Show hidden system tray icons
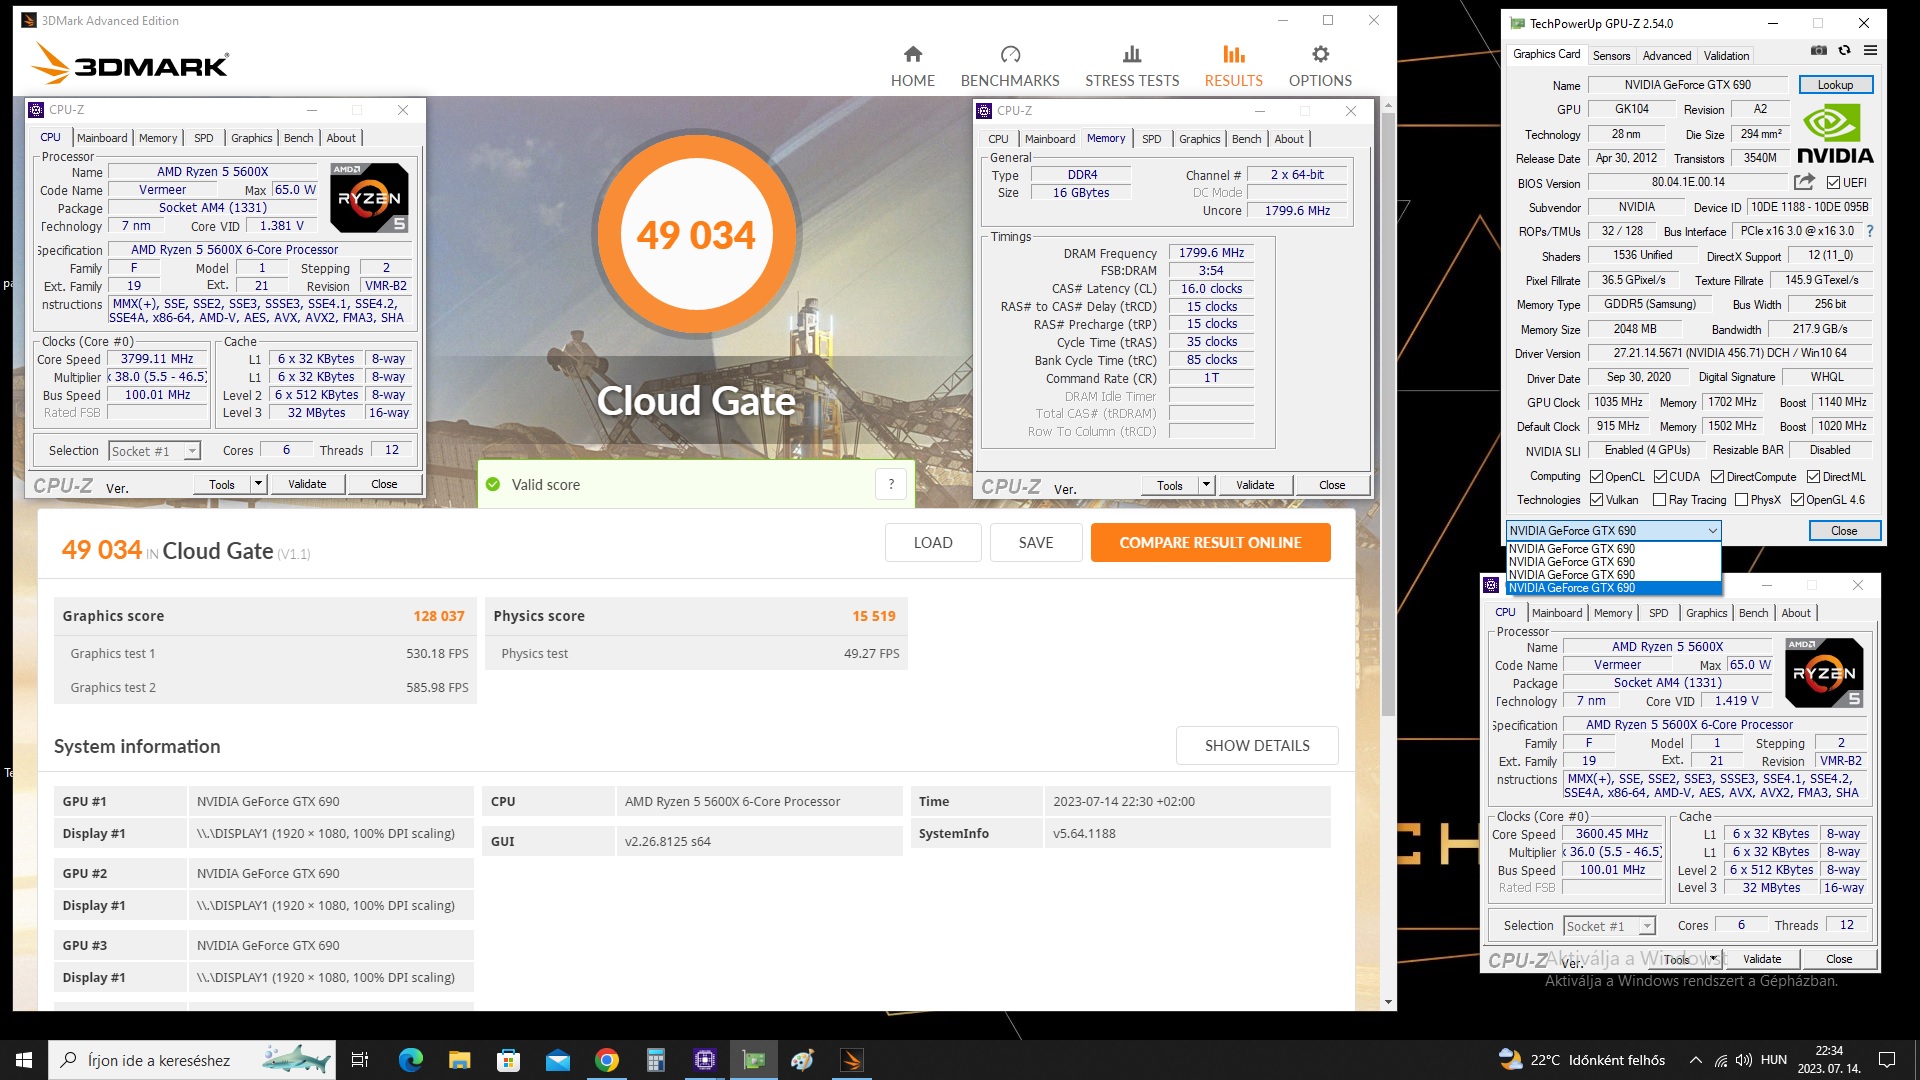This screenshot has height=1080, width=1920. click(x=1695, y=1060)
